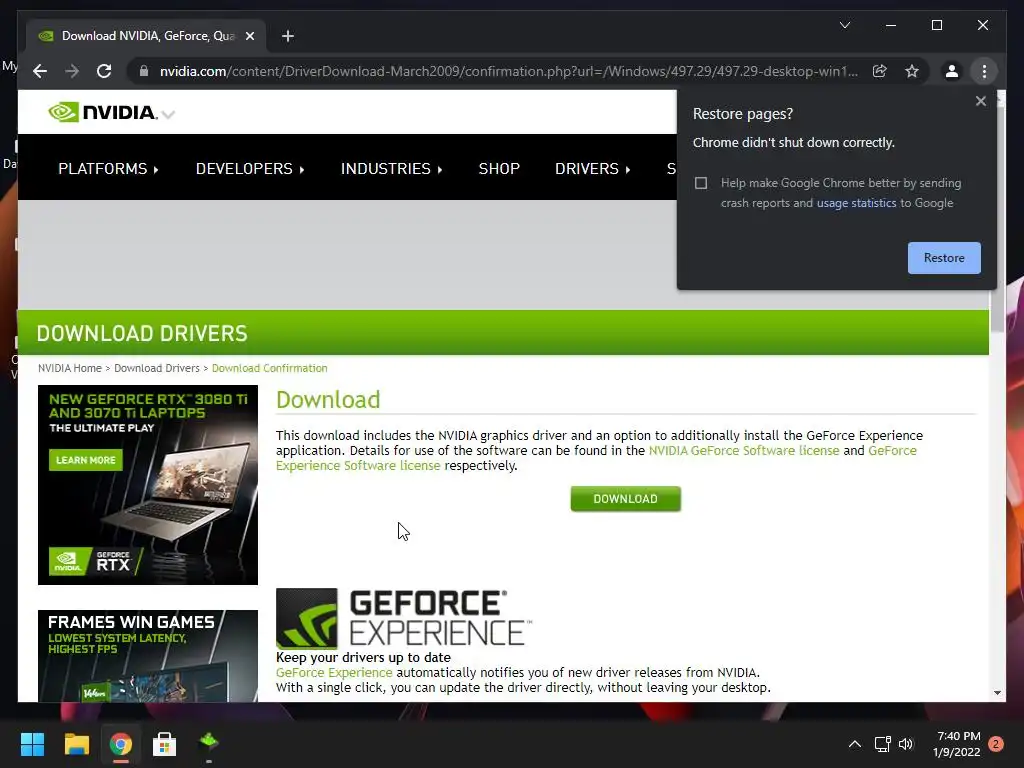Open the Windows Start menu

[32, 744]
